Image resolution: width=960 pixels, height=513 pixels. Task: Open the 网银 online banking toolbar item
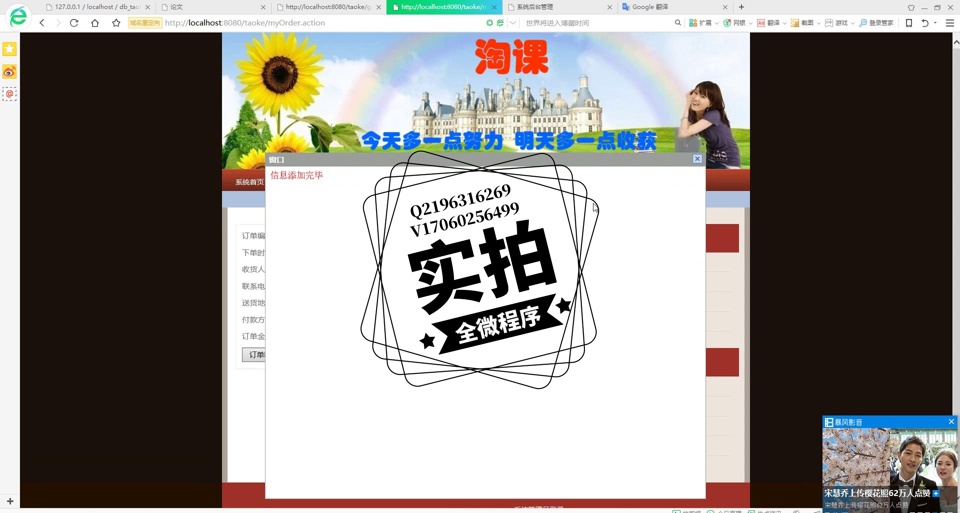(x=735, y=23)
